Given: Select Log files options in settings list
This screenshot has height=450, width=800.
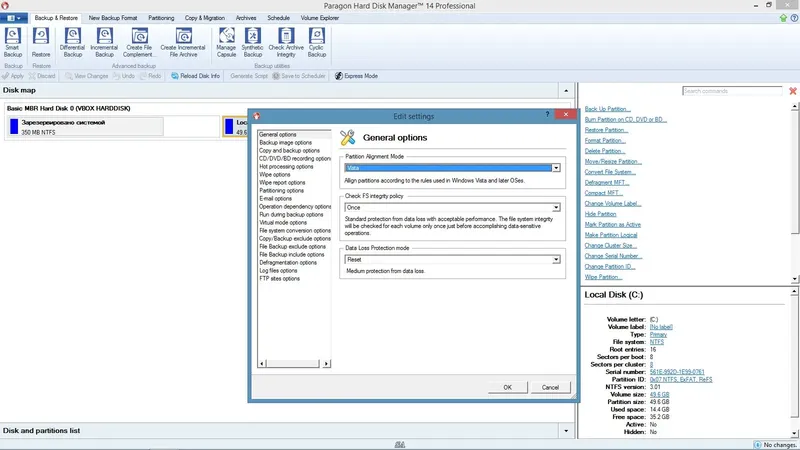Looking at the screenshot, I should click(x=278, y=271).
